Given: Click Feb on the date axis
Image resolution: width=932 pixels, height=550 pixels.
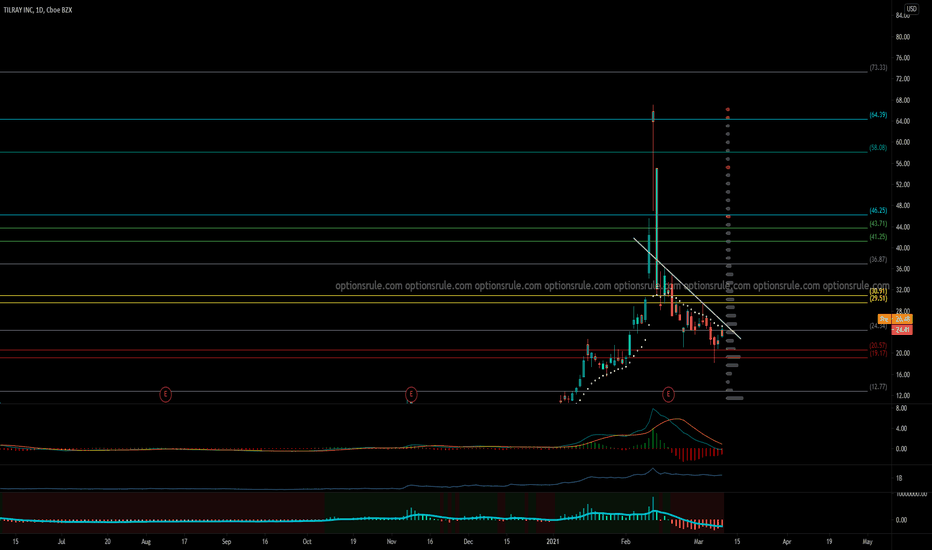Looking at the screenshot, I should coord(625,542).
